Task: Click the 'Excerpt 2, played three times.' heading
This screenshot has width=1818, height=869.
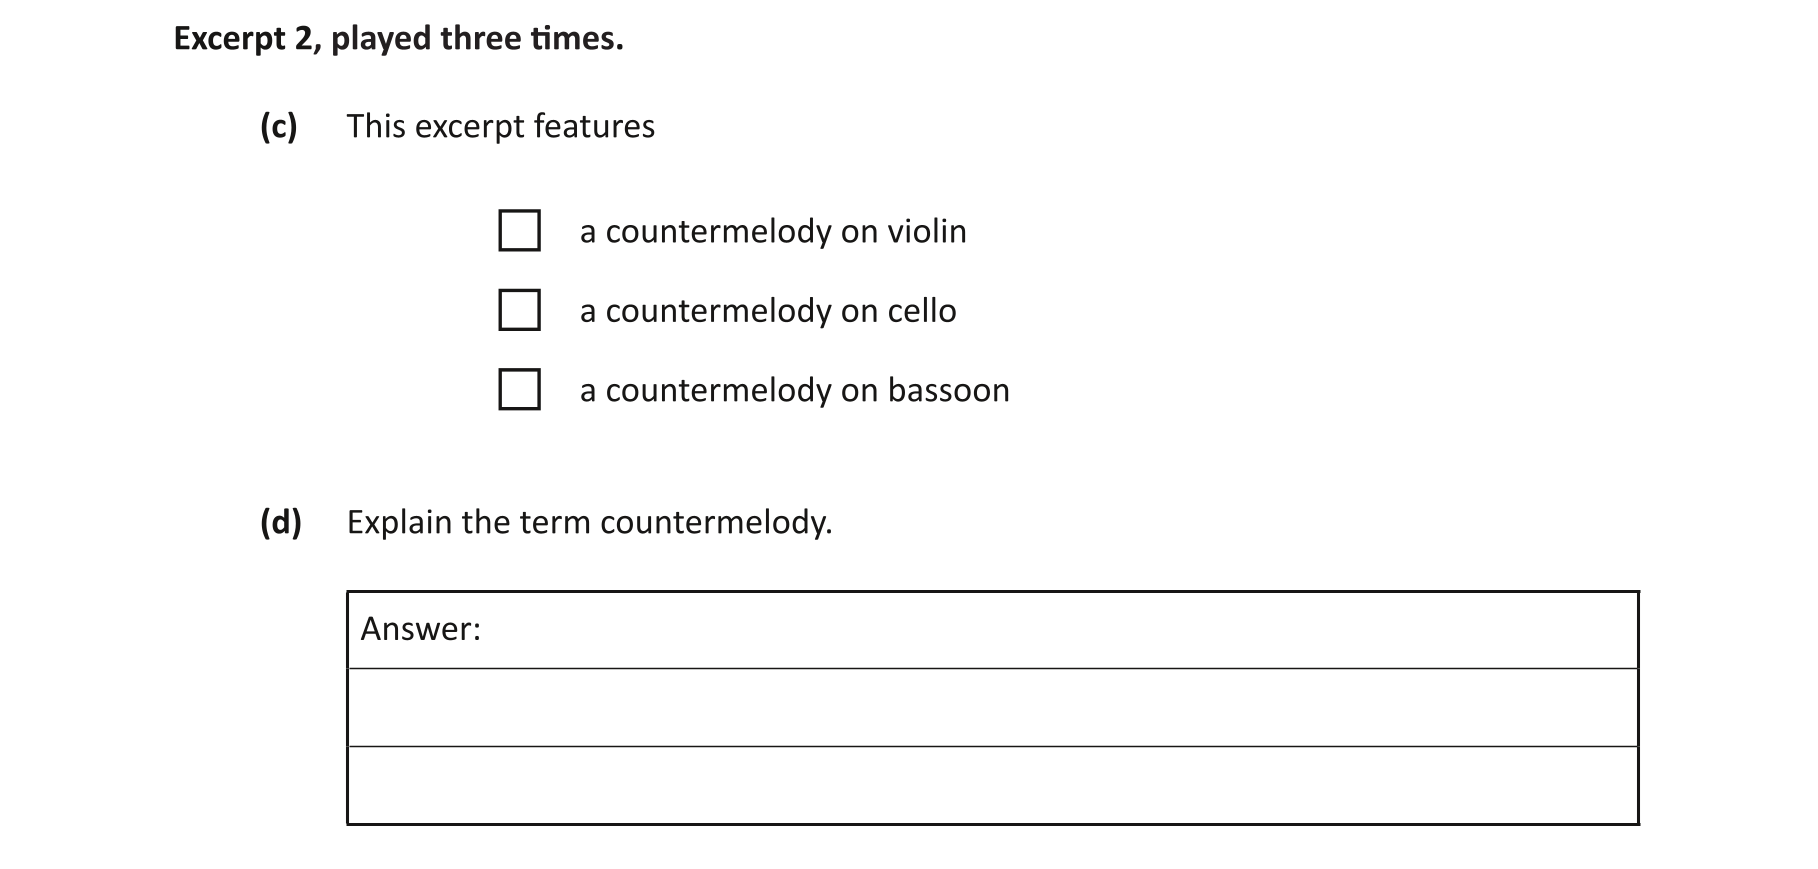Action: point(398,39)
